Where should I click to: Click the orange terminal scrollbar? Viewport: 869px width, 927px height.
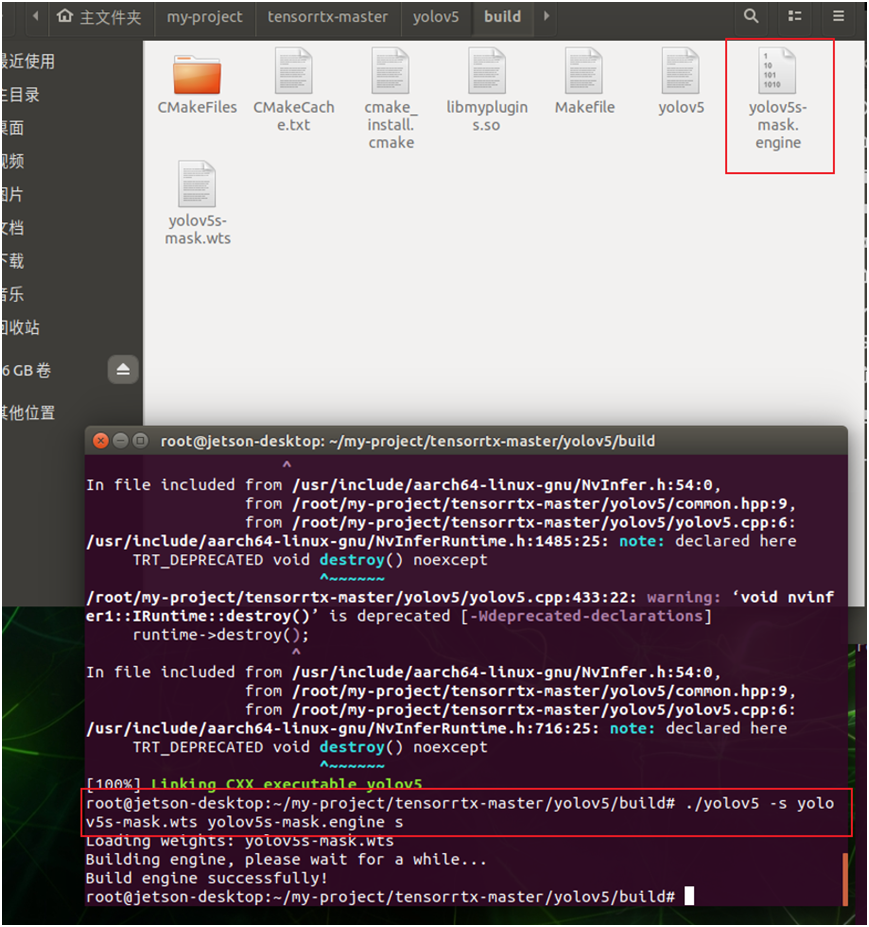point(843,878)
